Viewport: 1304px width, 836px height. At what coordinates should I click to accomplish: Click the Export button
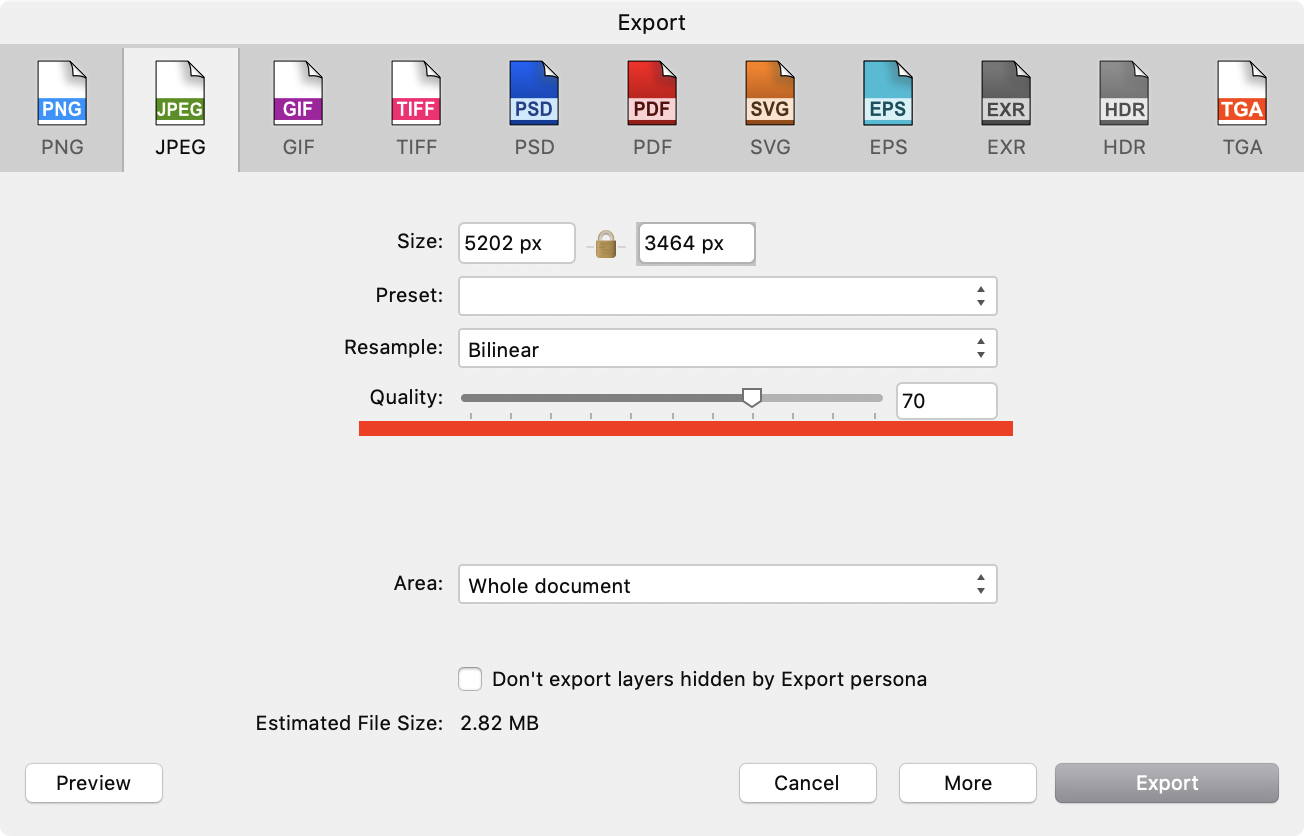pos(1166,783)
